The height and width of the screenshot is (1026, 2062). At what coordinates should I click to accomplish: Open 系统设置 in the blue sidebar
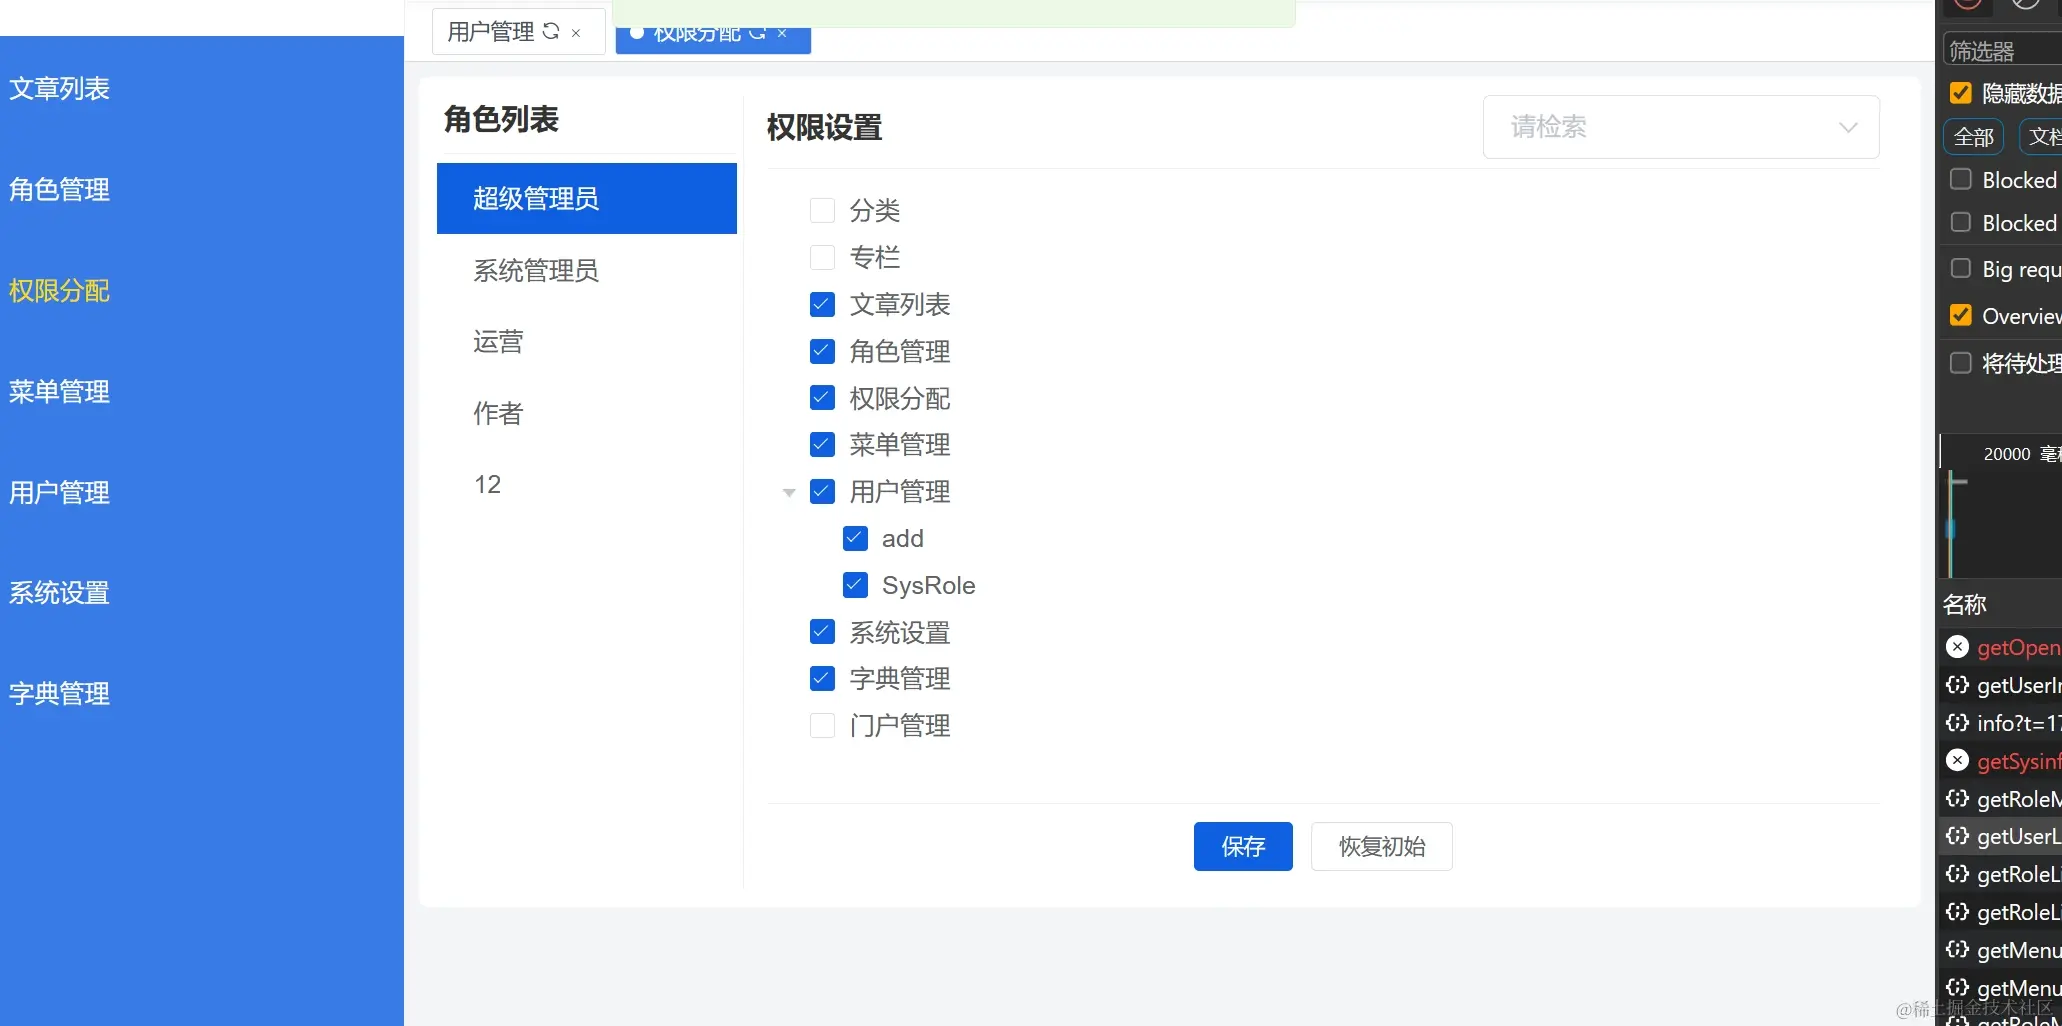click(60, 593)
